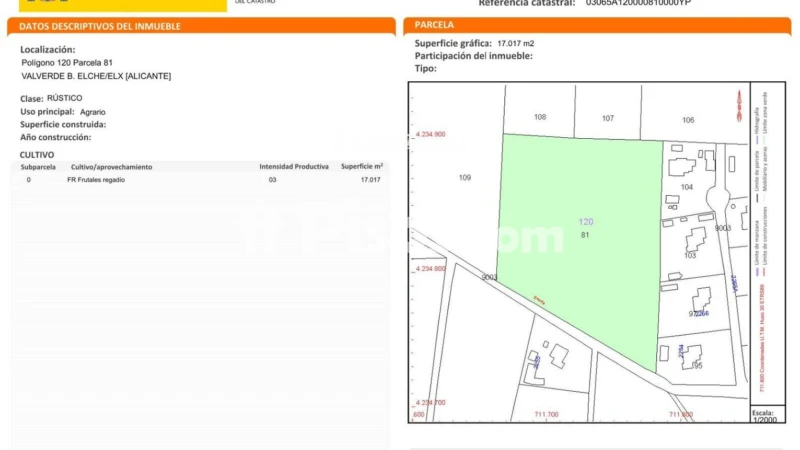Select 'FR Frutales regadío' table cell
800x450 pixels.
pos(96,180)
